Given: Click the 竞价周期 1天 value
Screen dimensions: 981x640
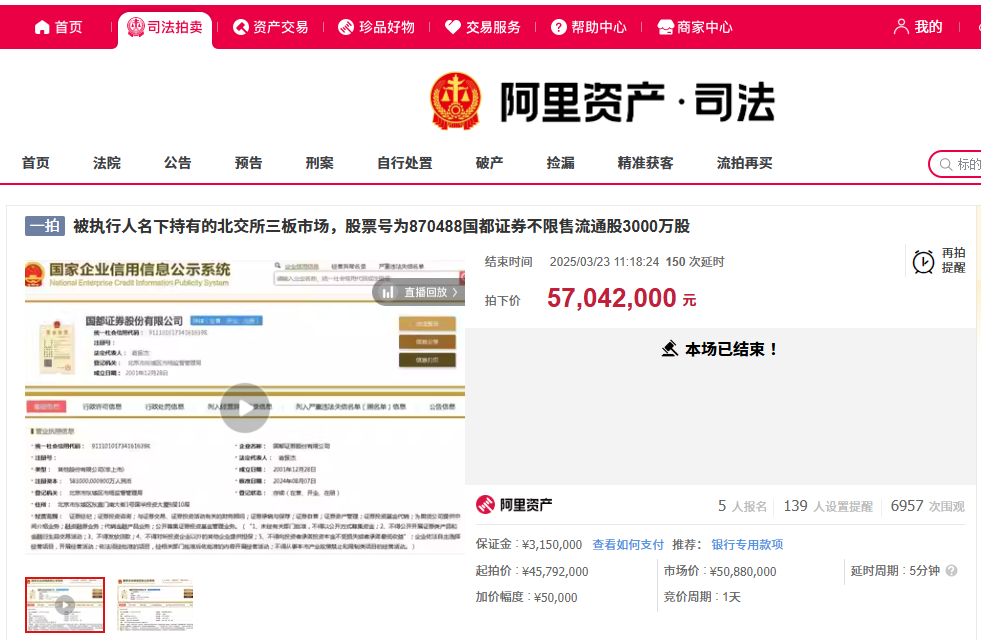Looking at the screenshot, I should 731,597.
